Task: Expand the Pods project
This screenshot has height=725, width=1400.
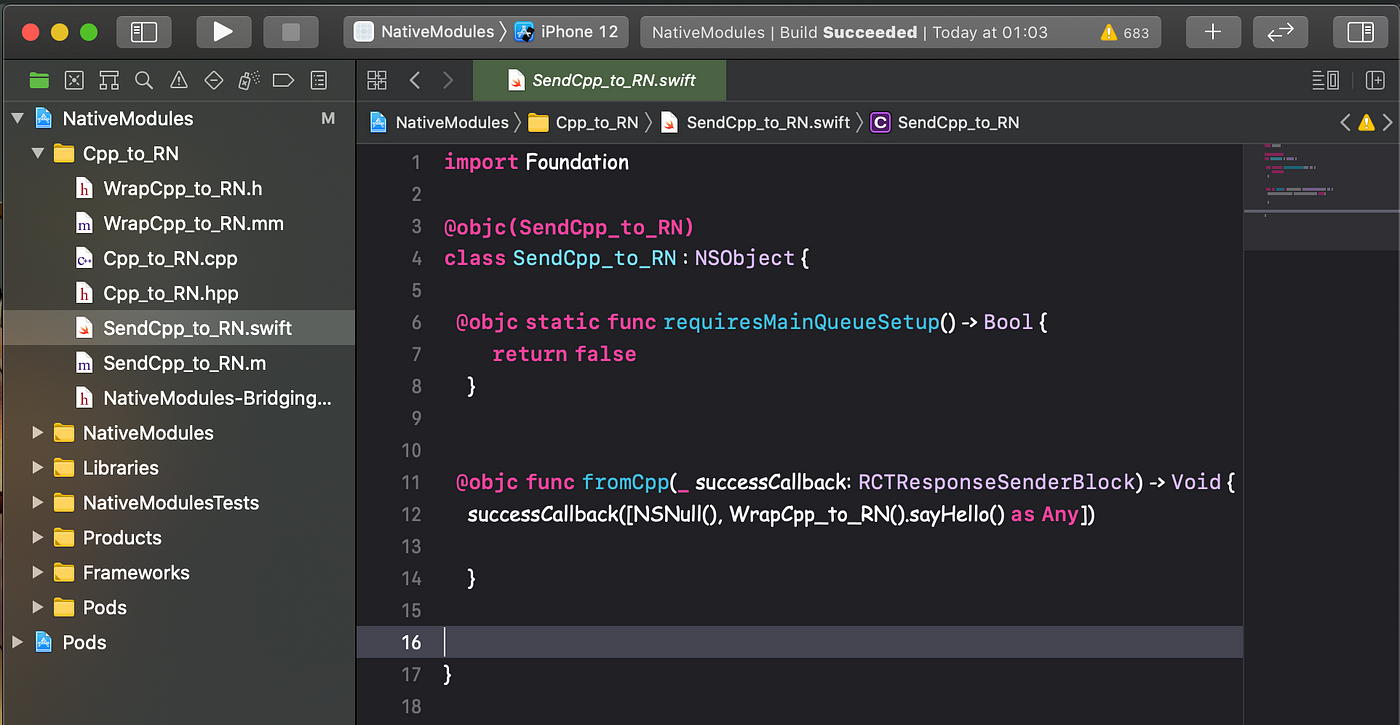Action: (17, 642)
